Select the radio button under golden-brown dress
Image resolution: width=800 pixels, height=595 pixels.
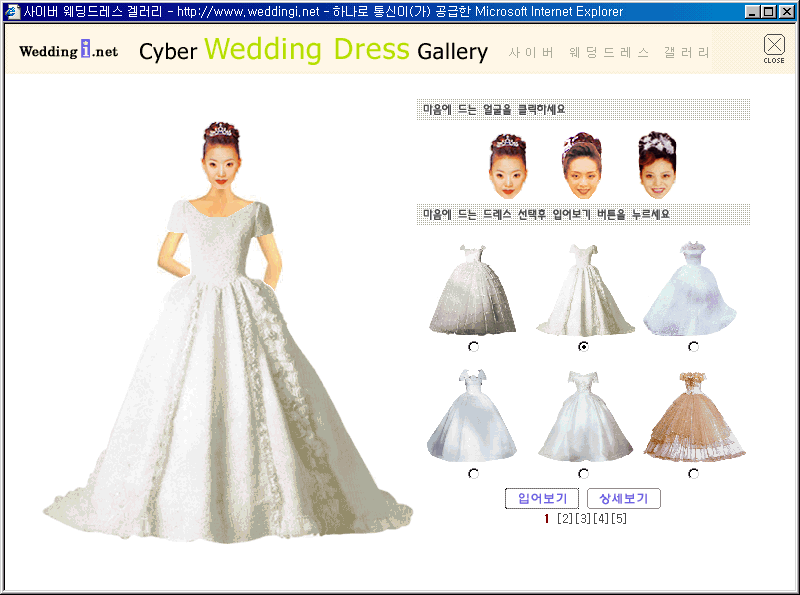pos(693,473)
